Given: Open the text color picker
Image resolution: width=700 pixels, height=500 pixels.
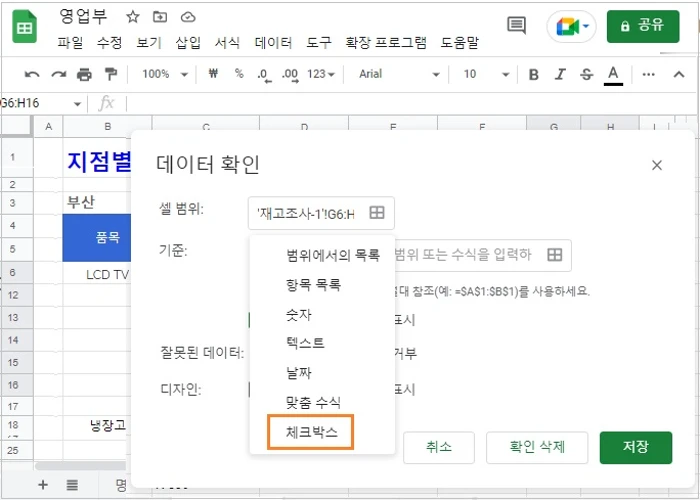Looking at the screenshot, I should pyautogui.click(x=613, y=75).
